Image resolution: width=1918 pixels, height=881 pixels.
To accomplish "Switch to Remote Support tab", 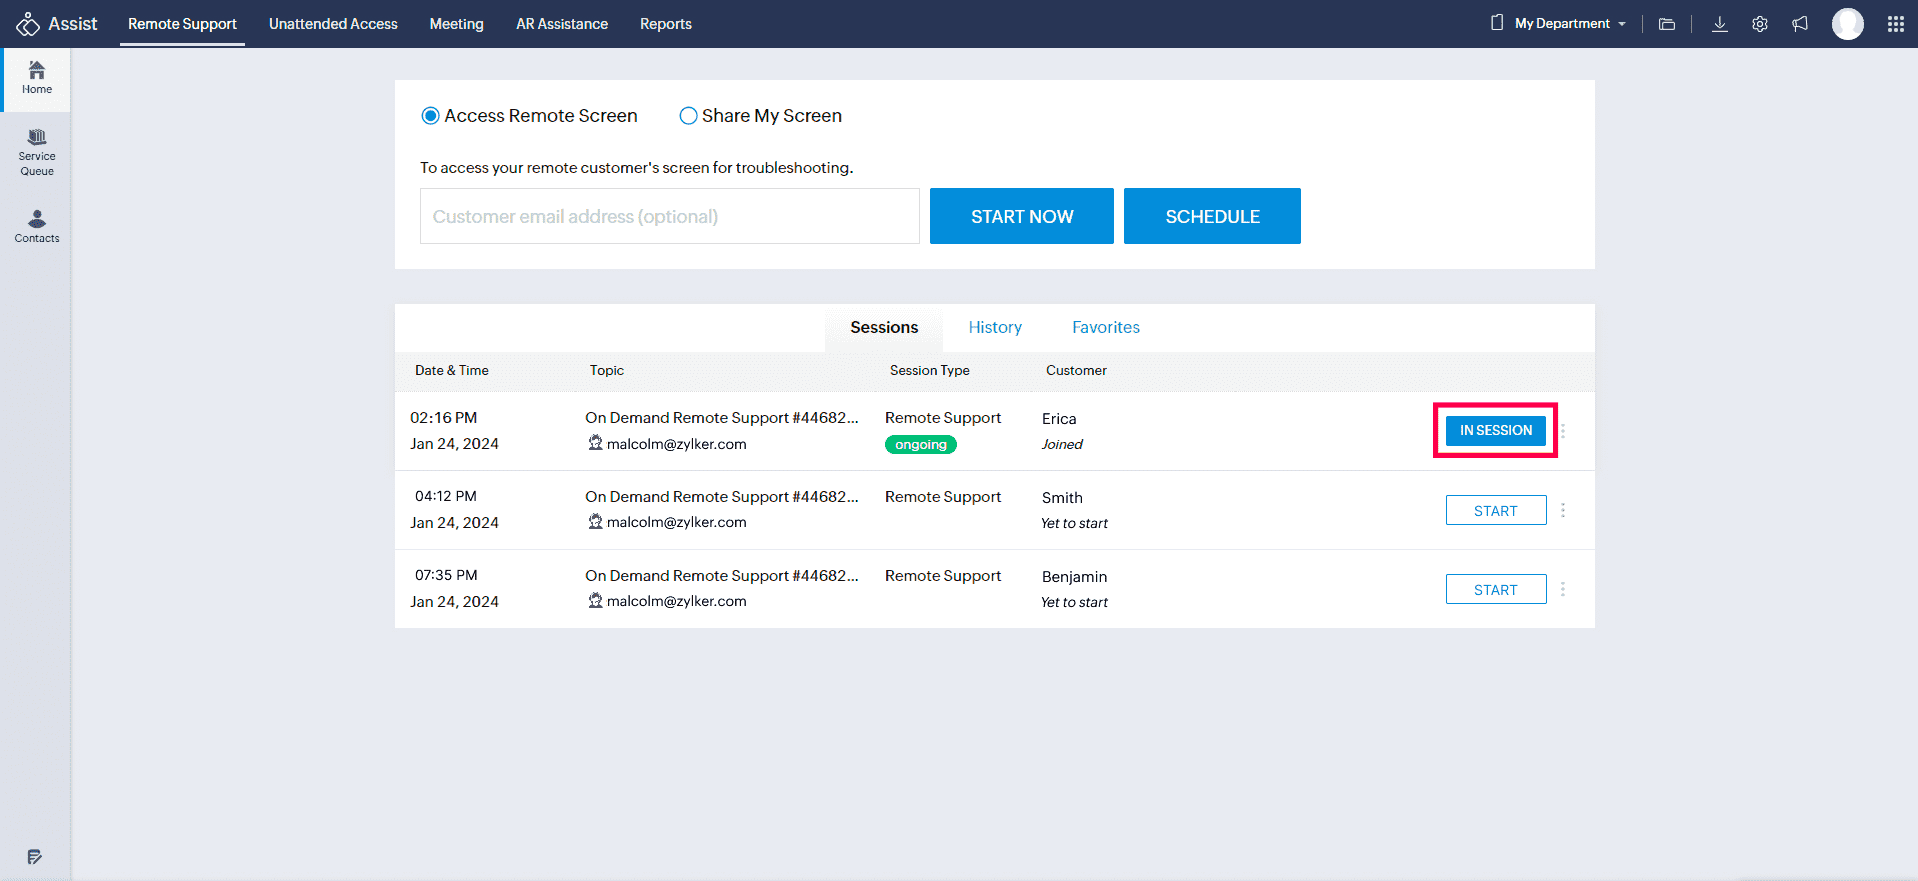I will (x=182, y=24).
